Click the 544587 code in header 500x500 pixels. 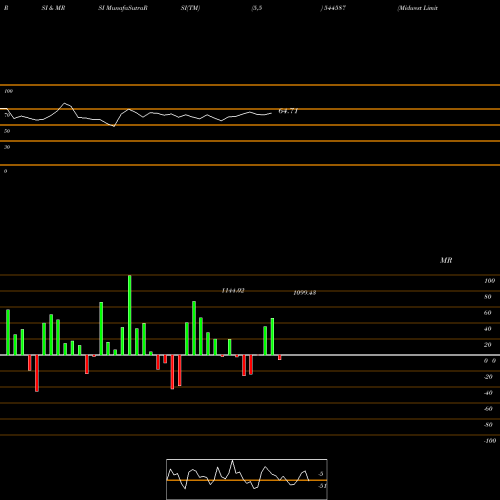tap(334, 8)
